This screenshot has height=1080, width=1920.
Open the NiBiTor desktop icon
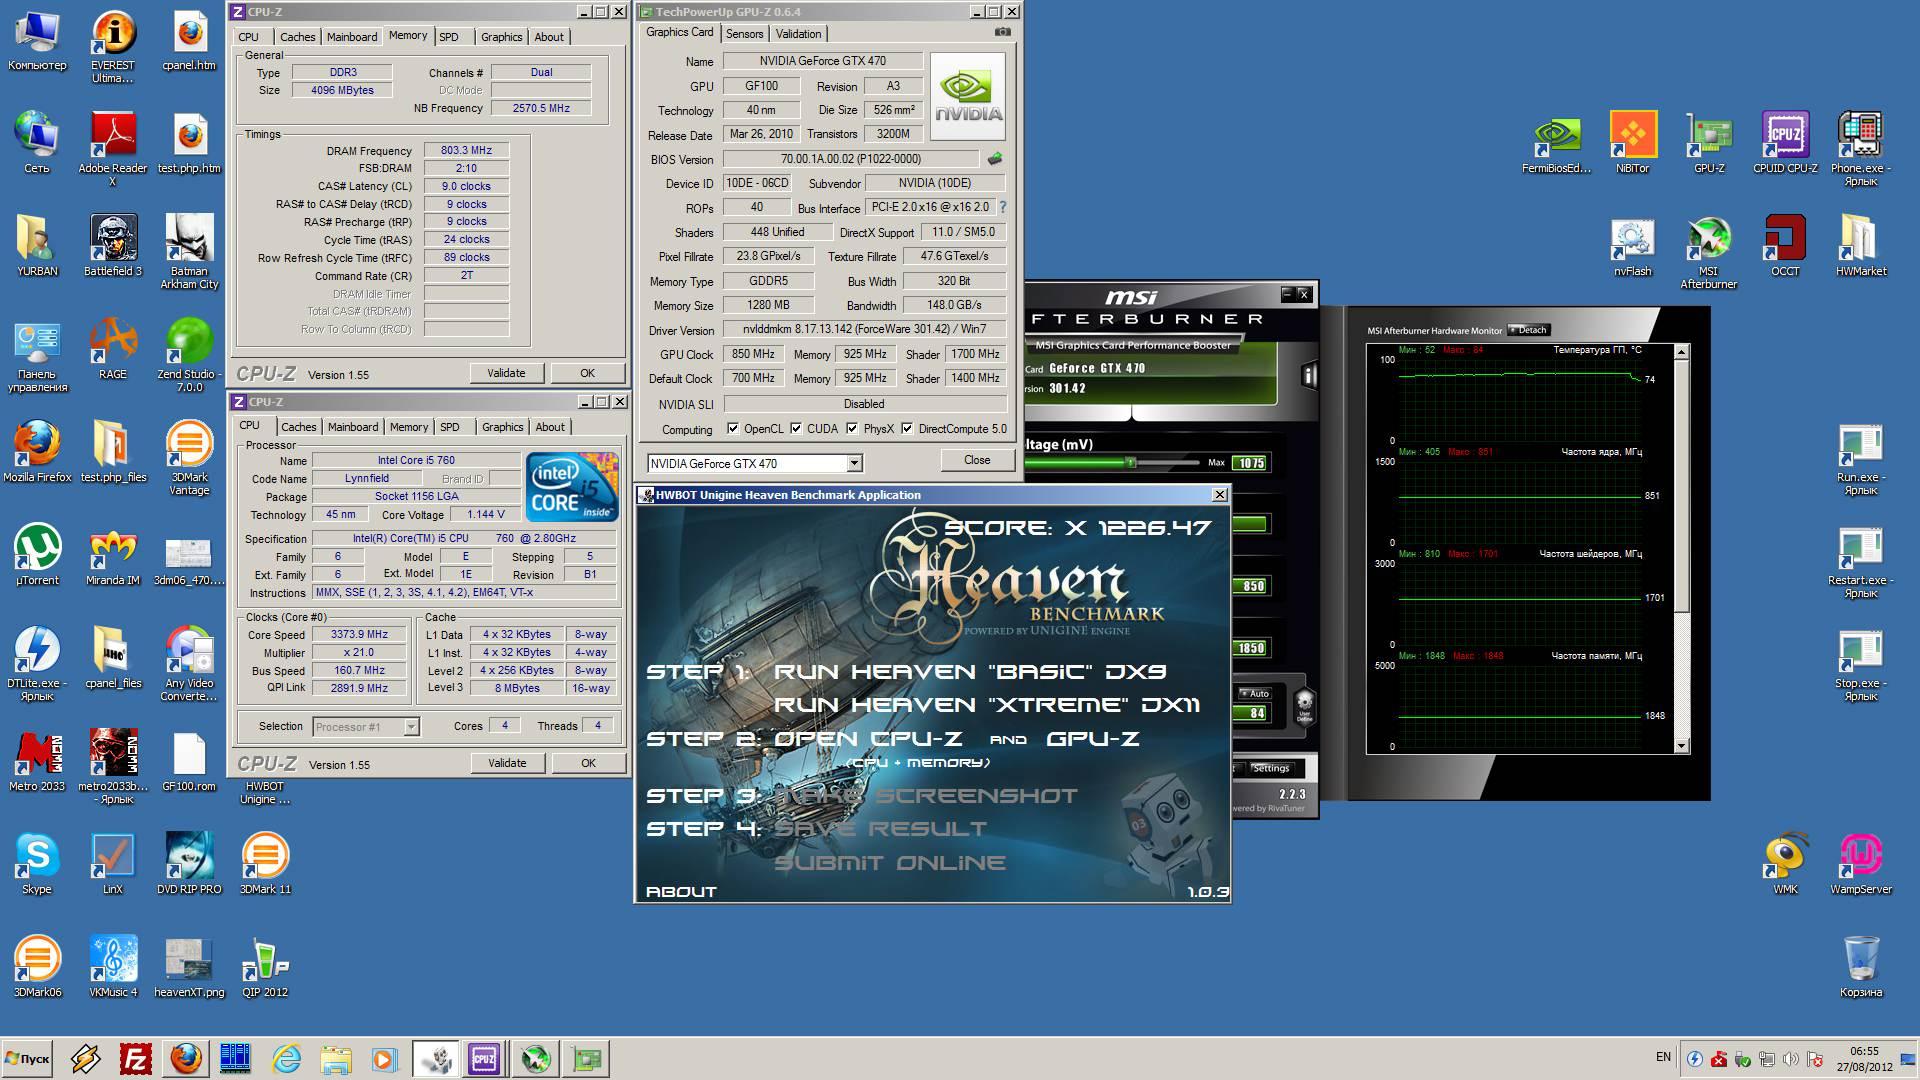coord(1633,143)
